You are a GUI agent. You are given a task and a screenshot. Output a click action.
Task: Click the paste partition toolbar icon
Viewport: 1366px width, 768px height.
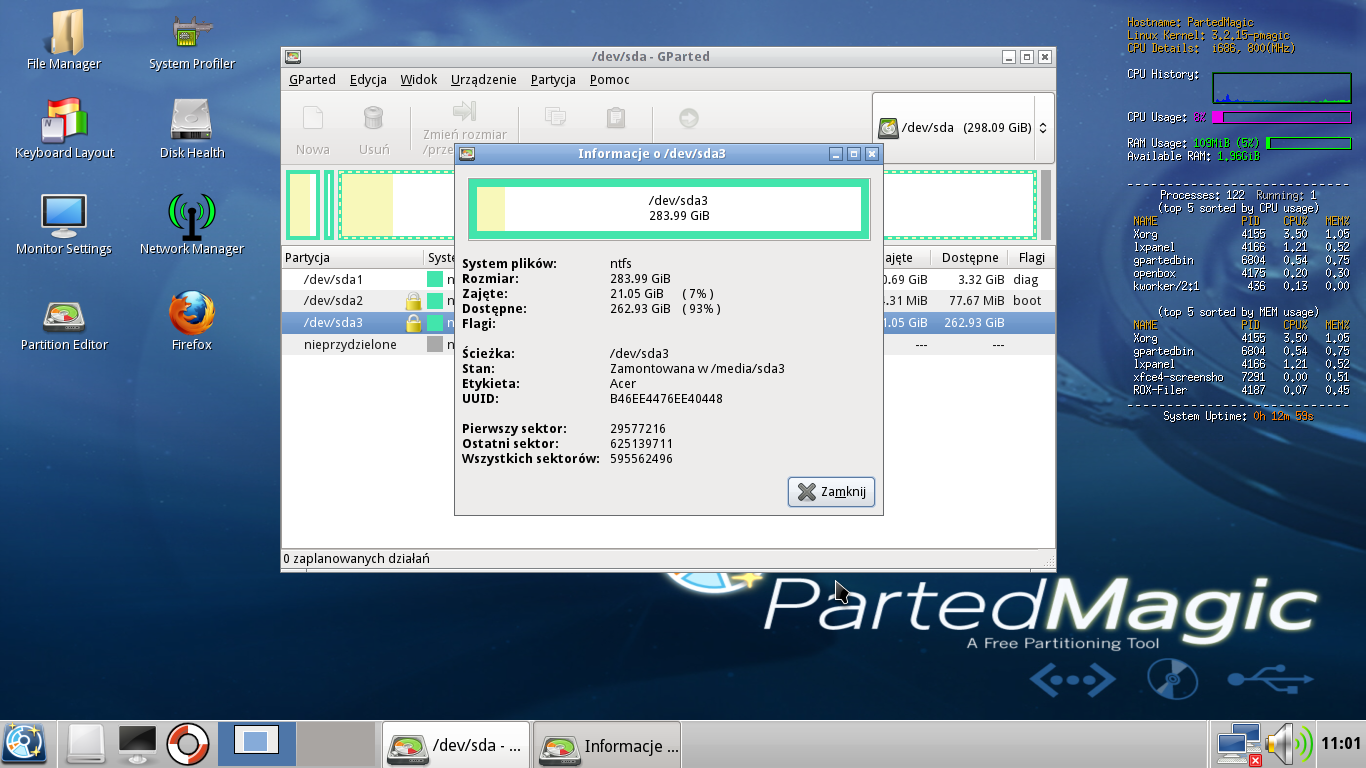[615, 118]
